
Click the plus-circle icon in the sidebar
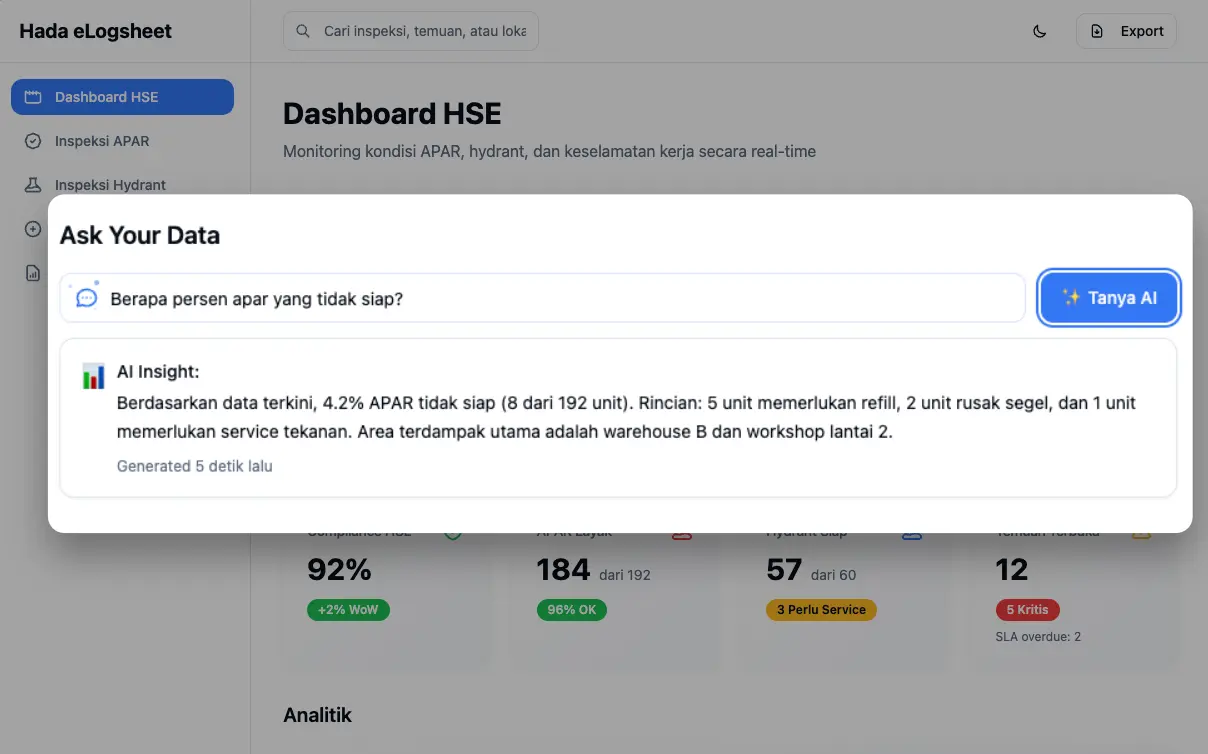point(33,229)
